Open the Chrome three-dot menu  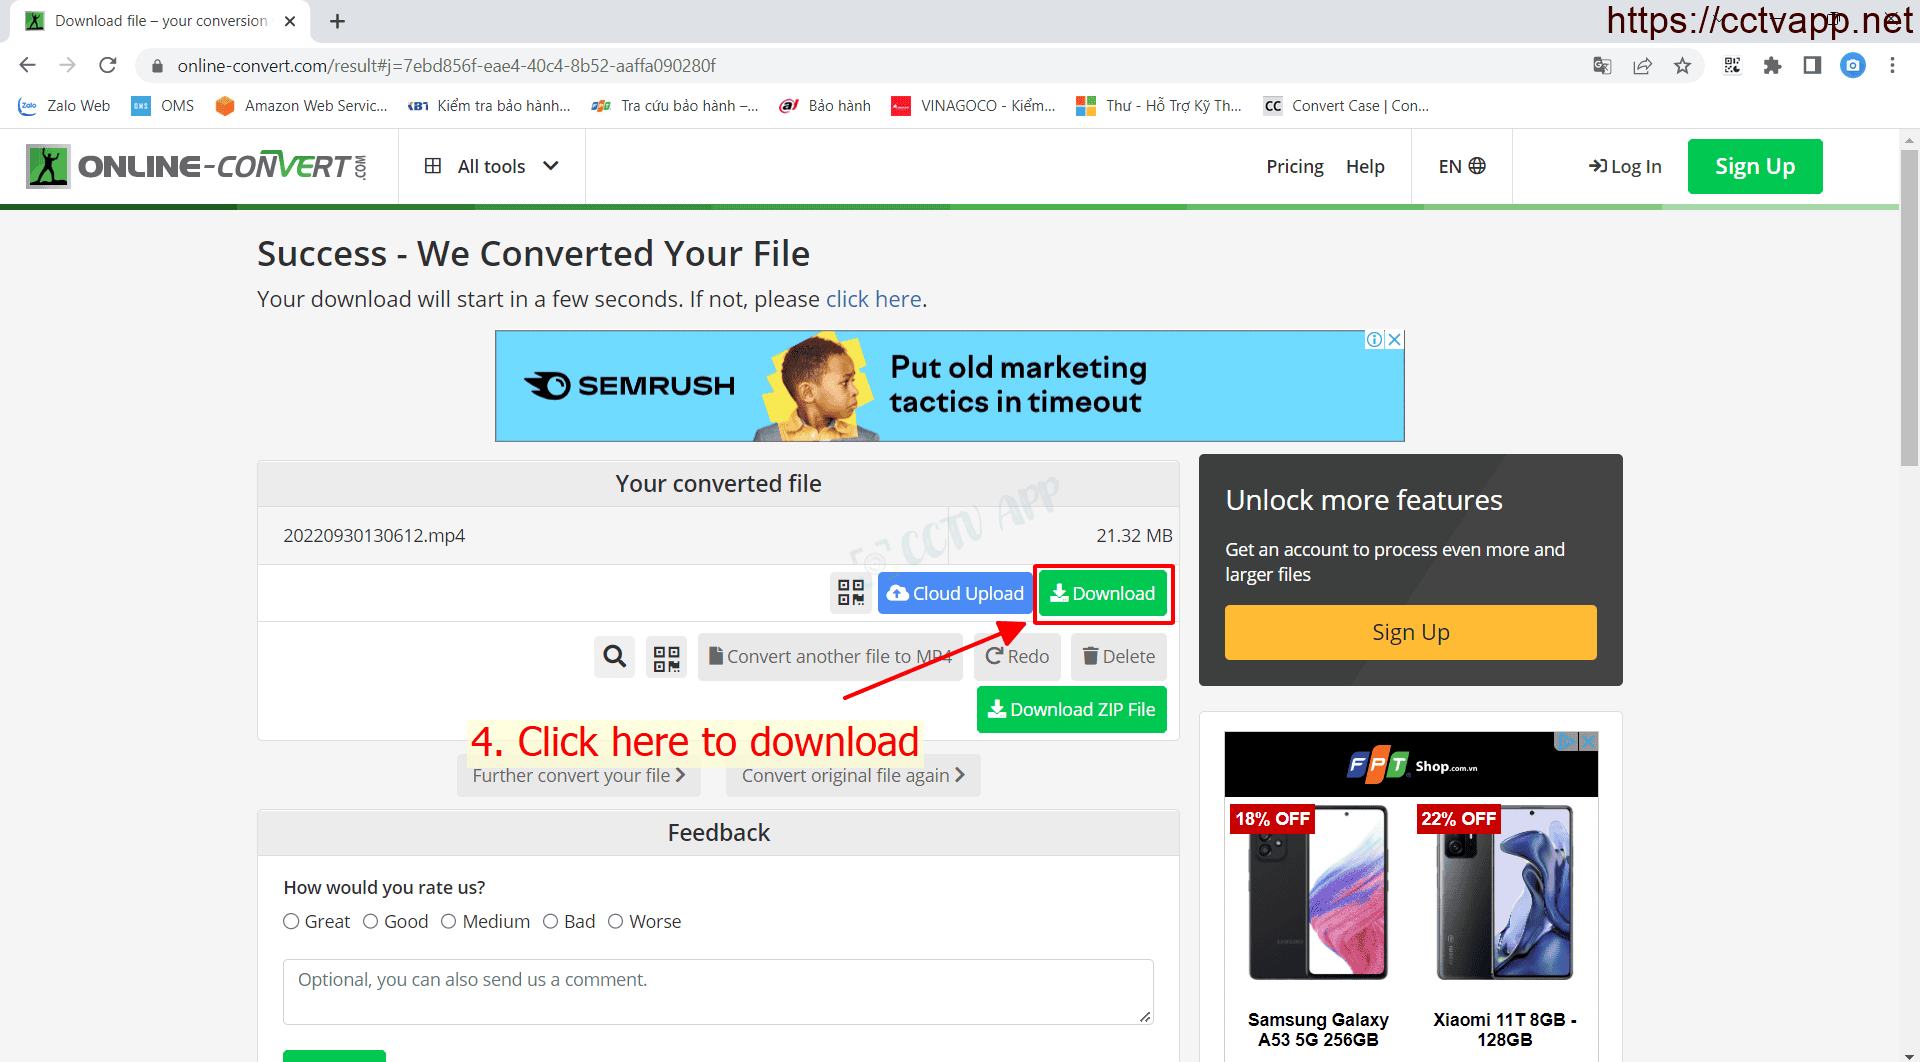[1892, 66]
